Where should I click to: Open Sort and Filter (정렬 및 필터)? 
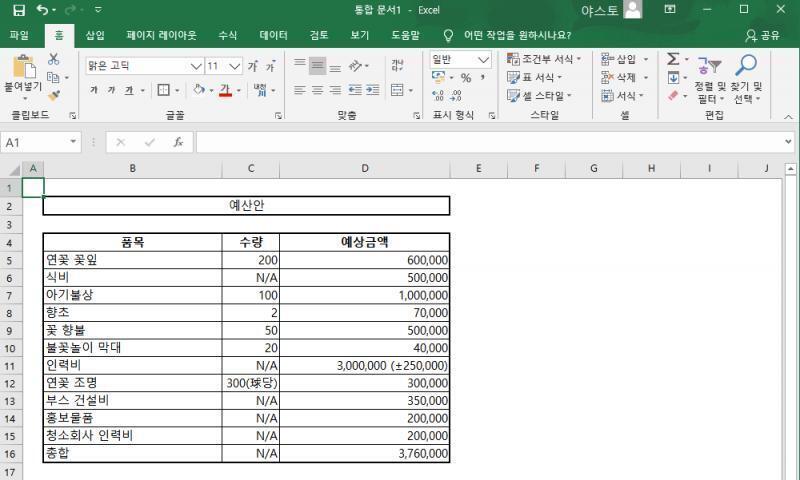point(709,80)
